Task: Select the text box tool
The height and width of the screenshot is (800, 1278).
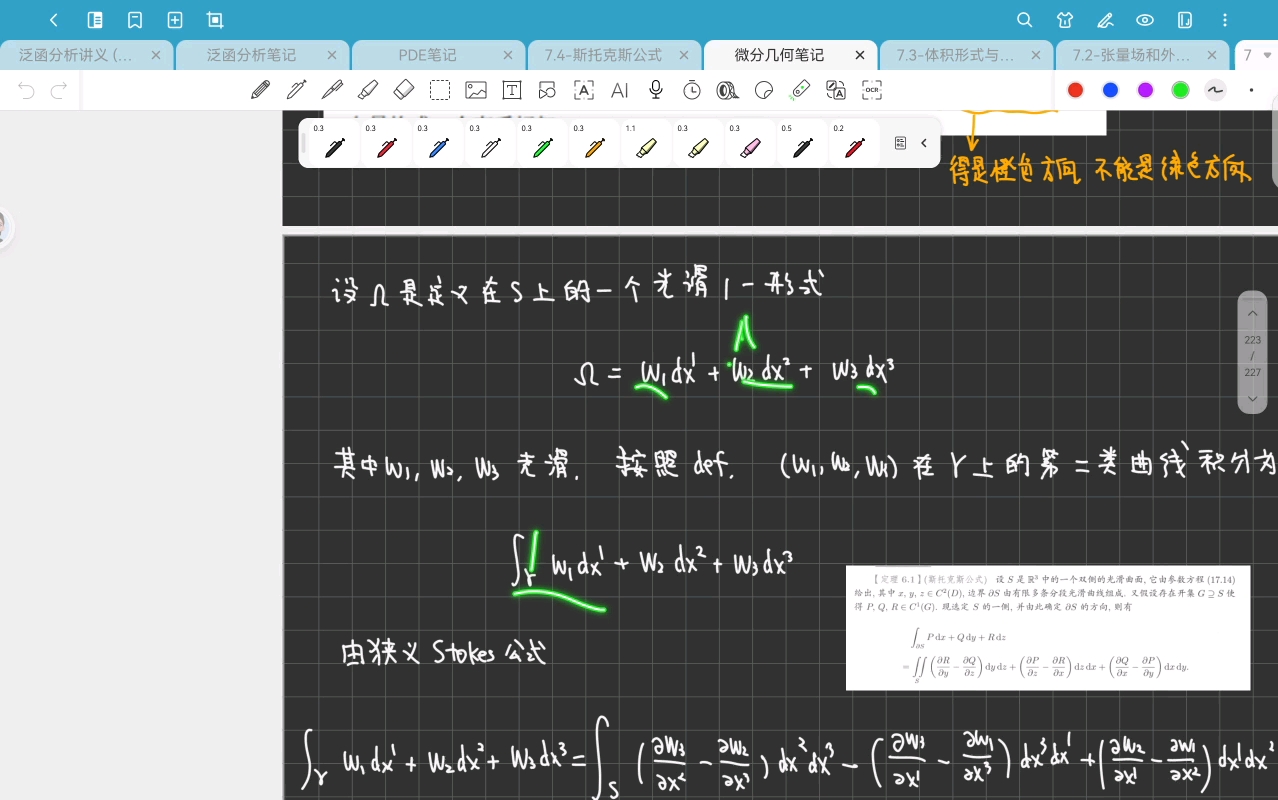Action: (x=512, y=90)
